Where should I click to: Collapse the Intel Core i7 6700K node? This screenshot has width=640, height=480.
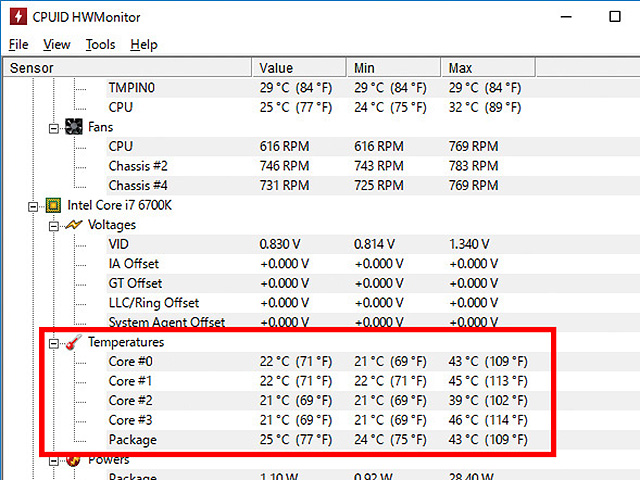33,207
